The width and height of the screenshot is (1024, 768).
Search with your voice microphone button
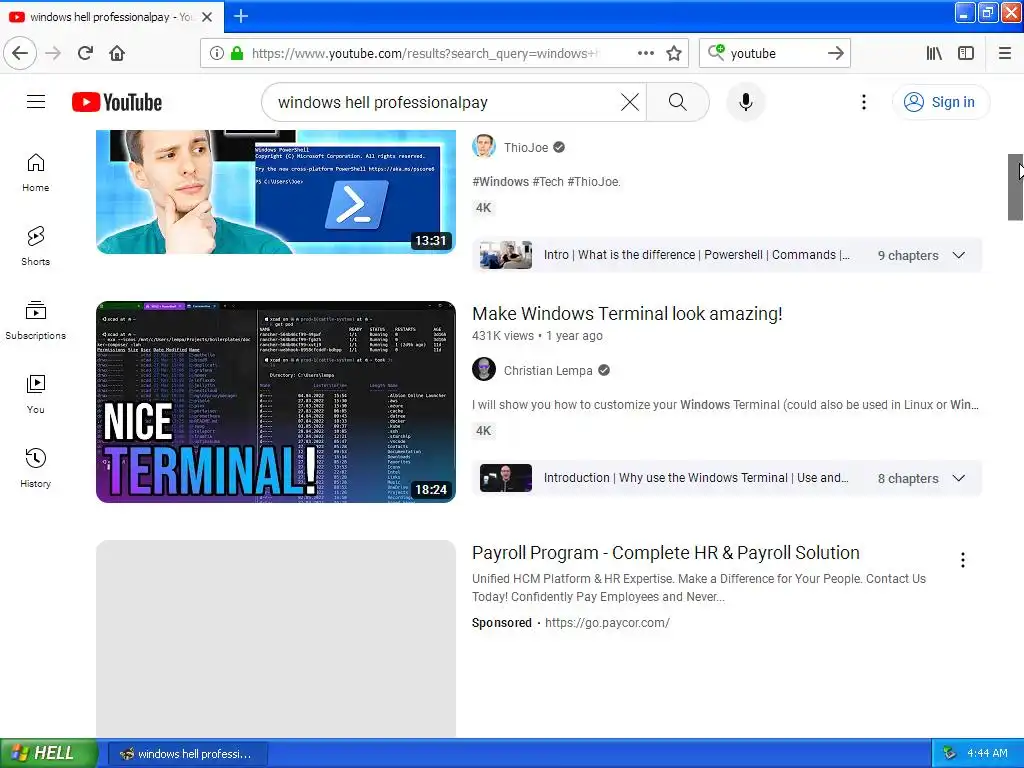pos(745,102)
